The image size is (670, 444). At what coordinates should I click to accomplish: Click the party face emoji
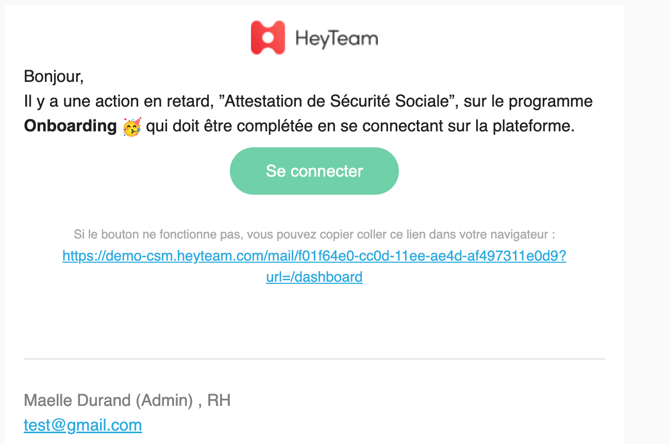click(132, 127)
